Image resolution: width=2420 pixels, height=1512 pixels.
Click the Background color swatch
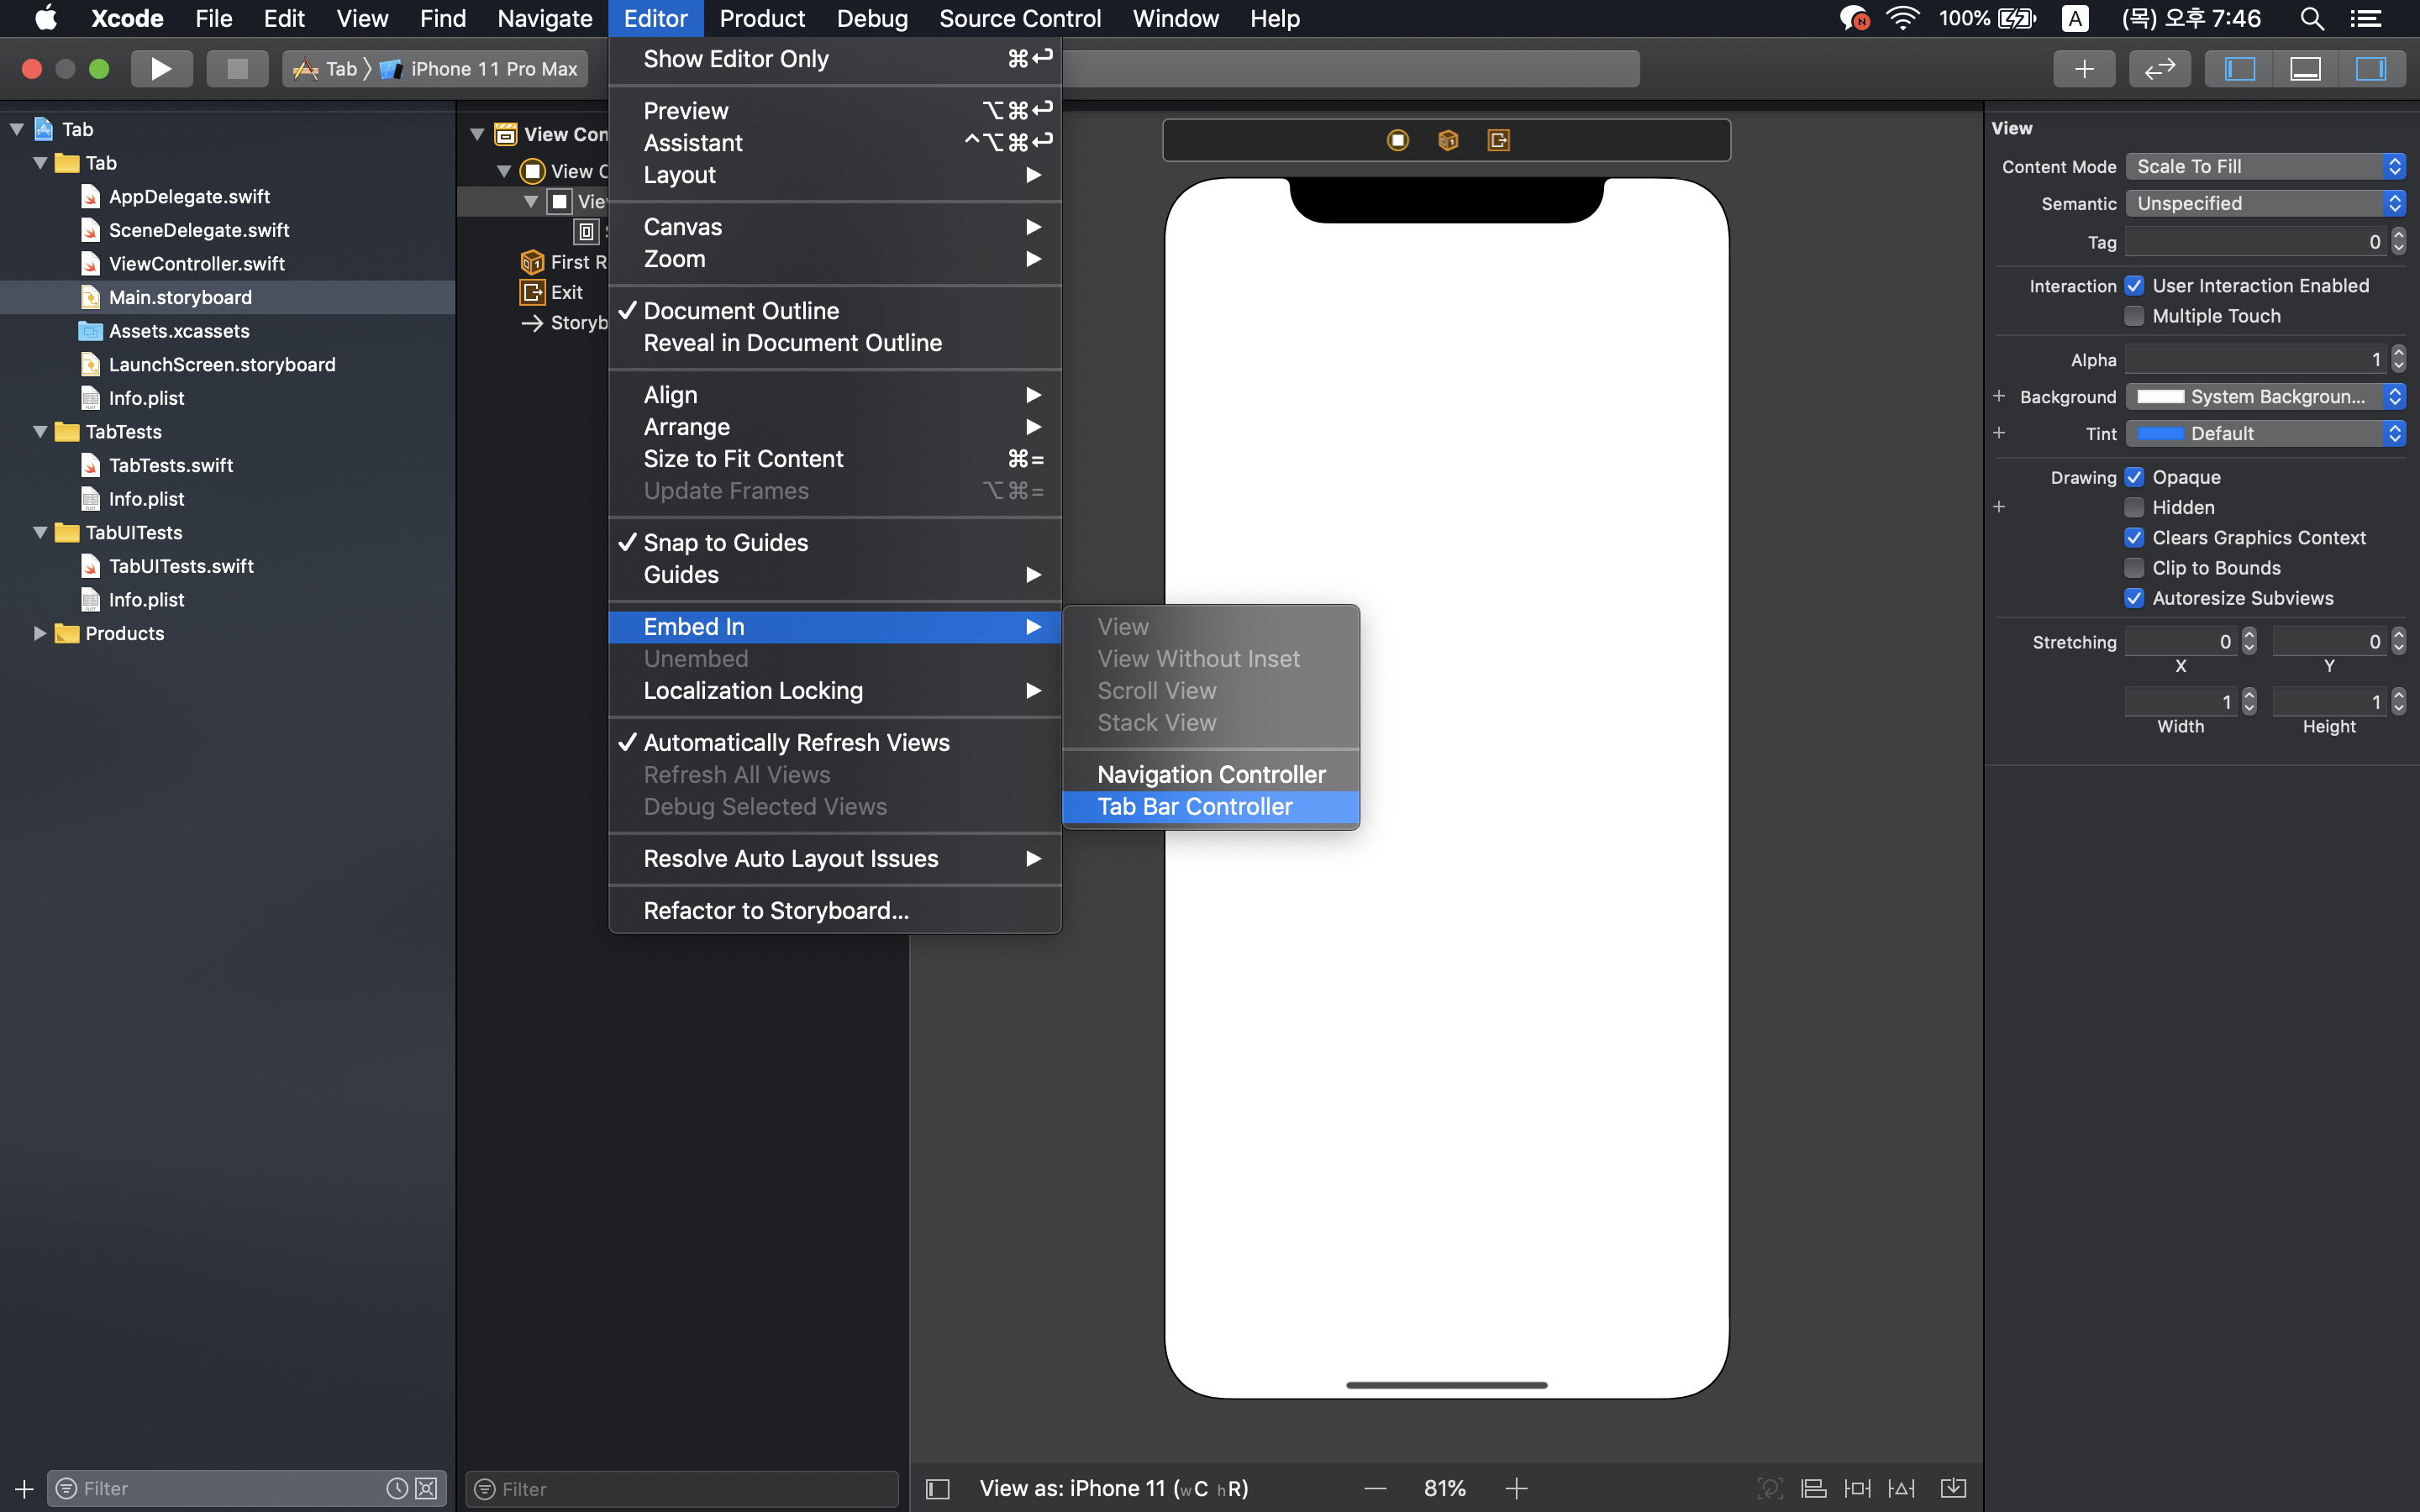point(2160,397)
